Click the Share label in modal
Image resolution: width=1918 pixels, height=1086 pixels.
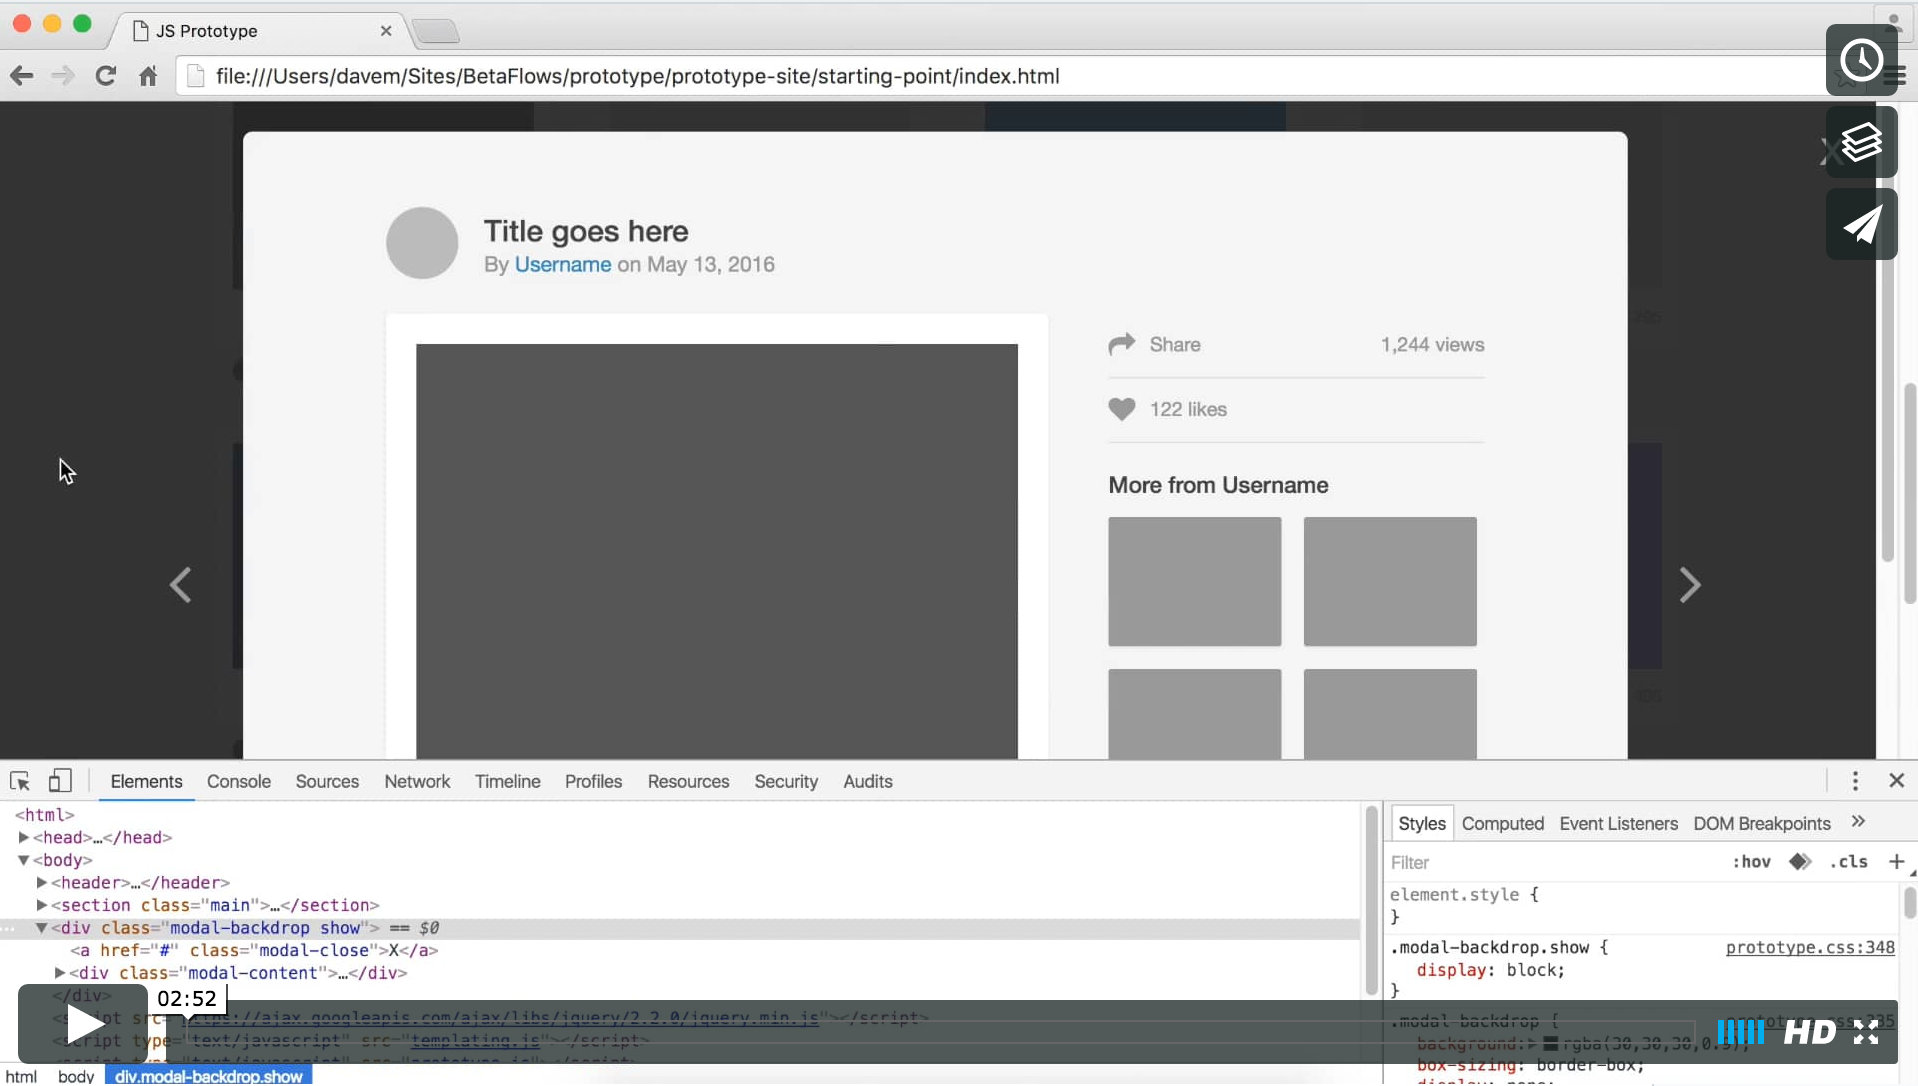(x=1175, y=344)
